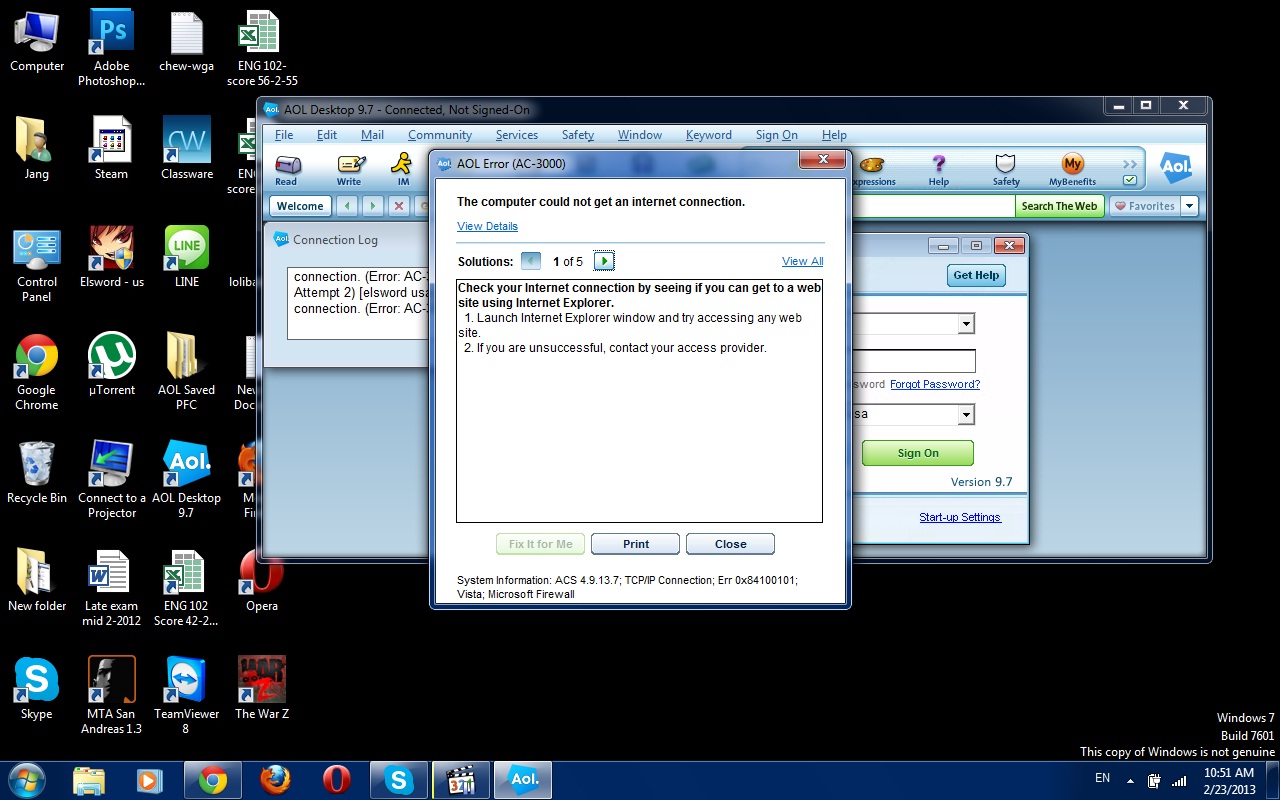The height and width of the screenshot is (800, 1280).
Task: Click the Help question mark toolbar icon
Action: click(938, 169)
